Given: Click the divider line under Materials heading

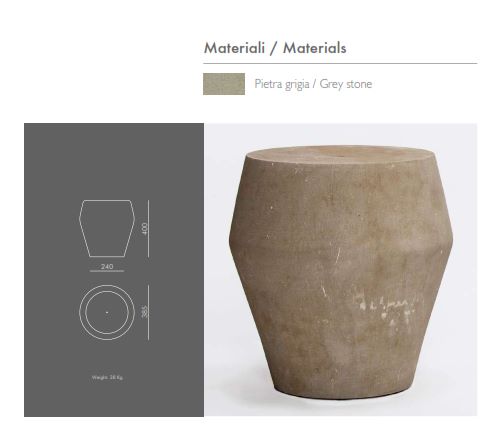Looking at the screenshot, I should [340, 63].
